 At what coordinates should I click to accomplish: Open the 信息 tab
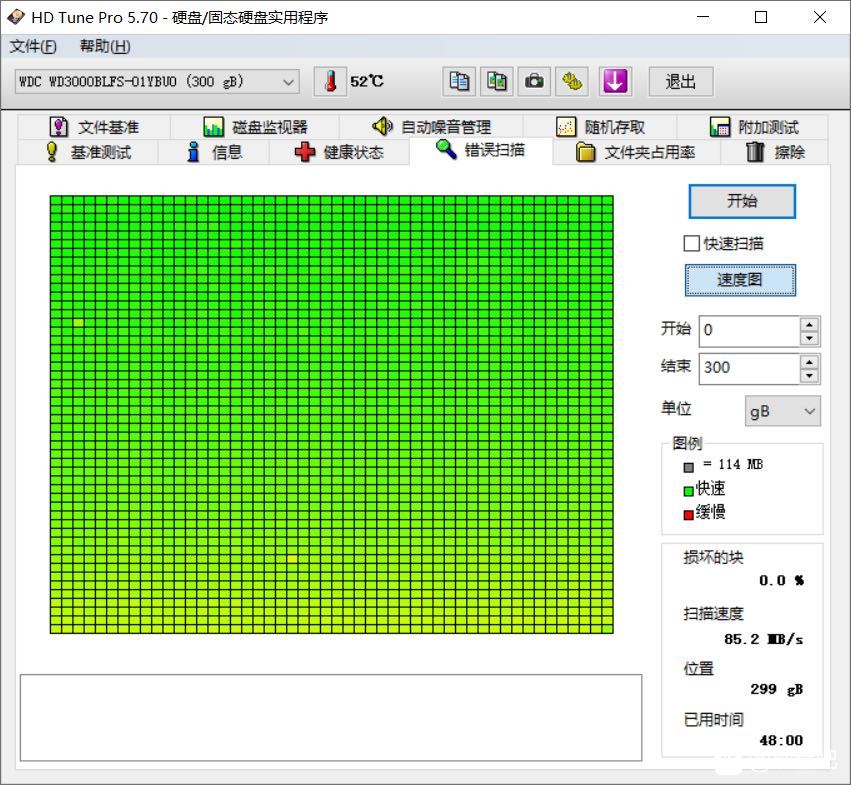click(x=214, y=152)
